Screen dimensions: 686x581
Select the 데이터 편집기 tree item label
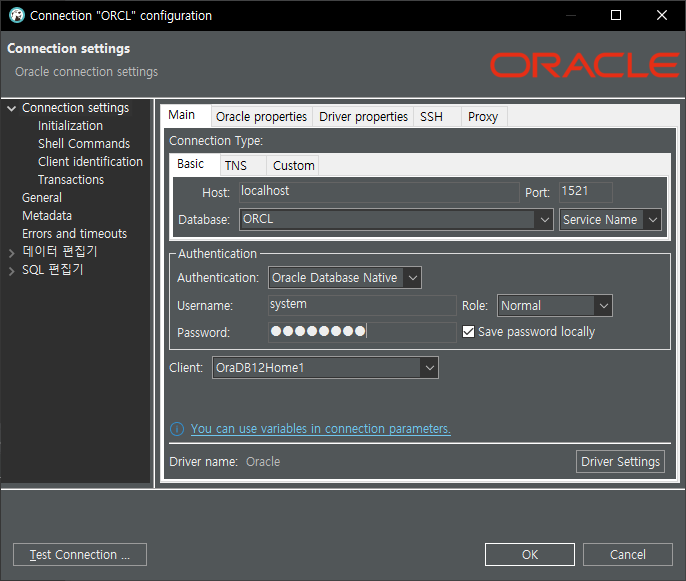click(60, 252)
